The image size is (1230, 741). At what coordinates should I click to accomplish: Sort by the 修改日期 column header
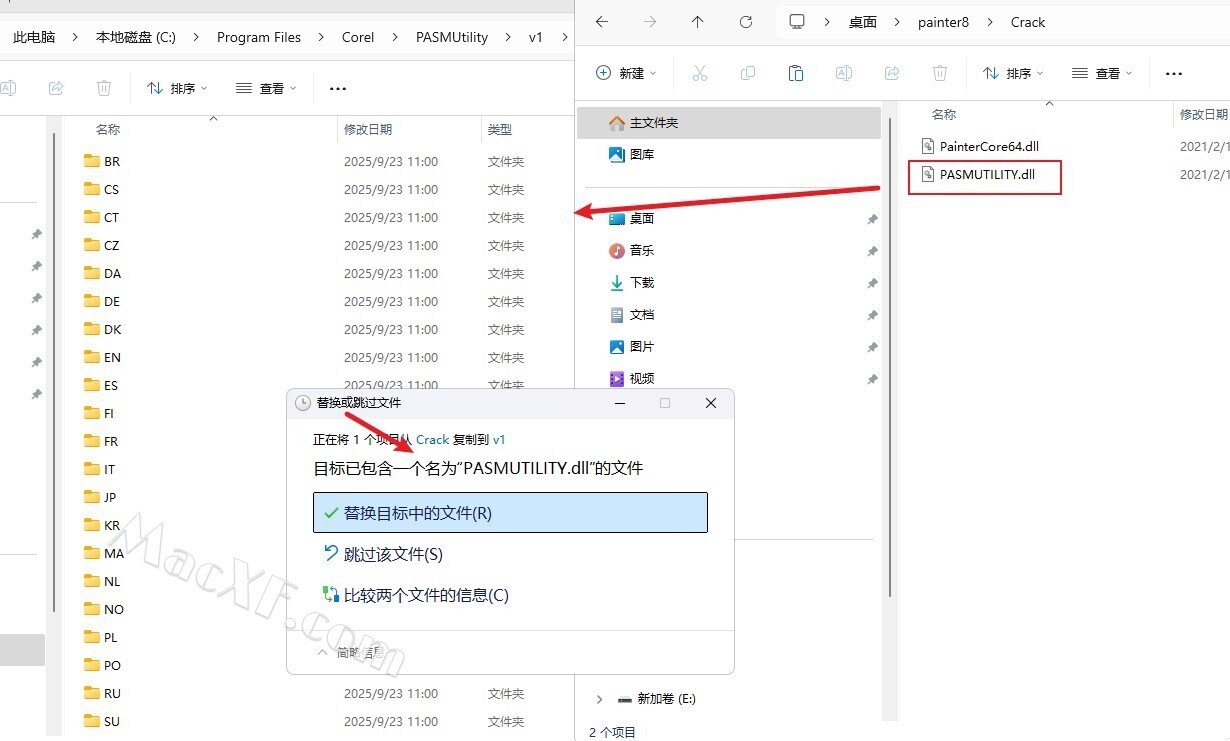368,129
